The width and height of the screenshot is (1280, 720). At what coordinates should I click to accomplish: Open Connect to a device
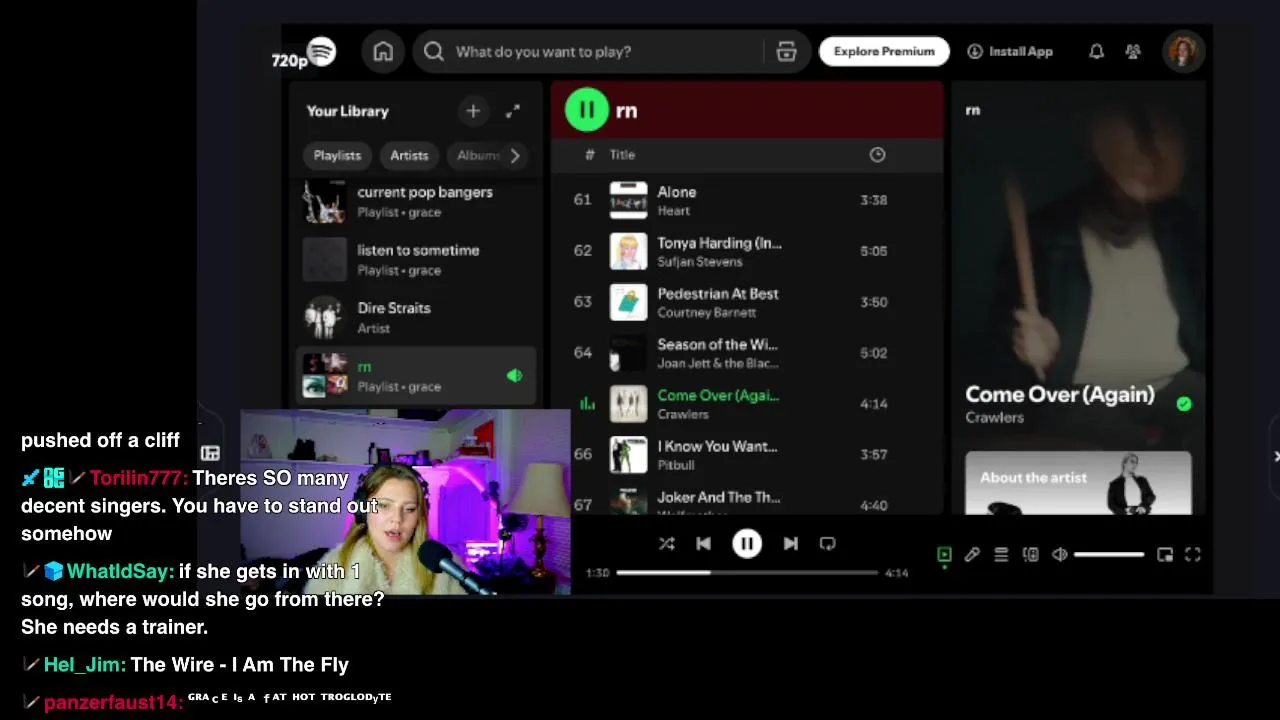pyautogui.click(x=1031, y=554)
